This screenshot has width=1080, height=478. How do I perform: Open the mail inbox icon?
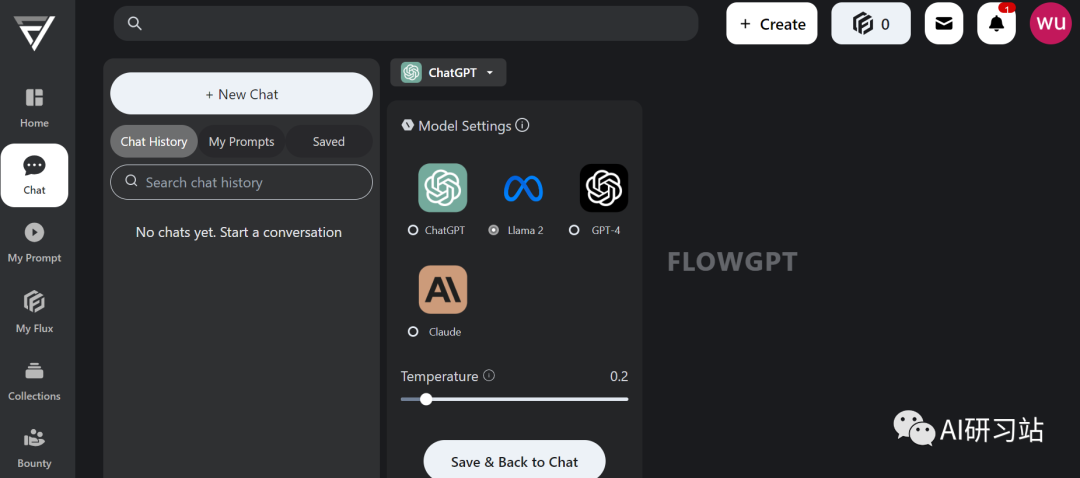click(x=944, y=23)
